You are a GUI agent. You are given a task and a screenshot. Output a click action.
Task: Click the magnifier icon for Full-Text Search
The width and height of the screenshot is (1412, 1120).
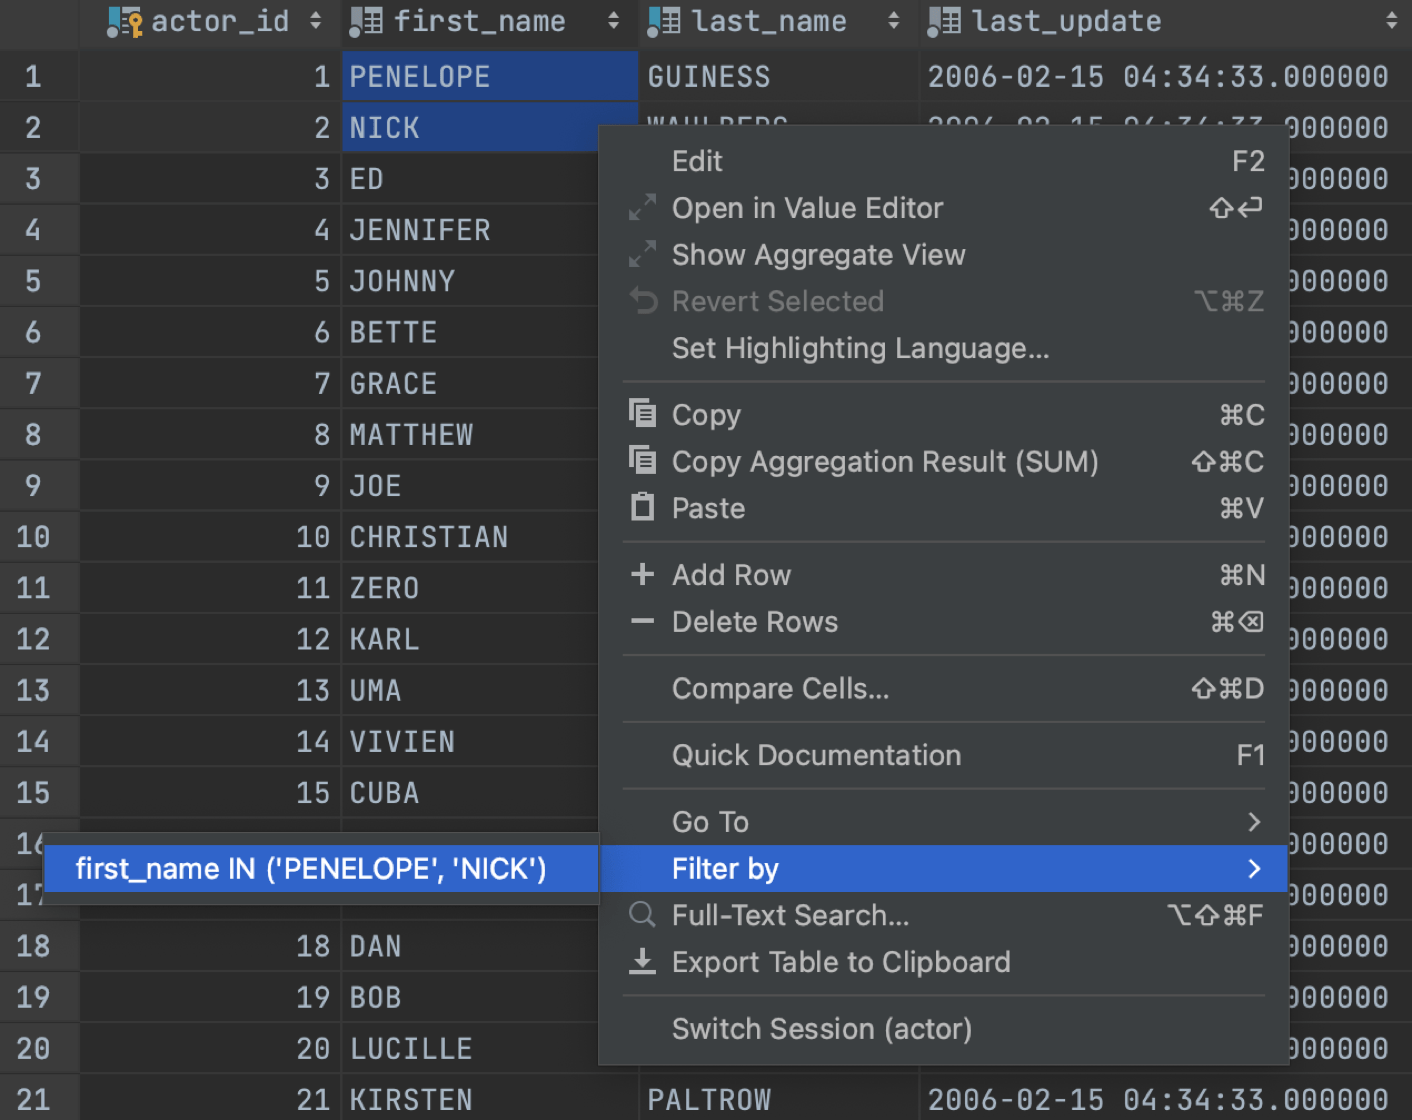coord(643,915)
